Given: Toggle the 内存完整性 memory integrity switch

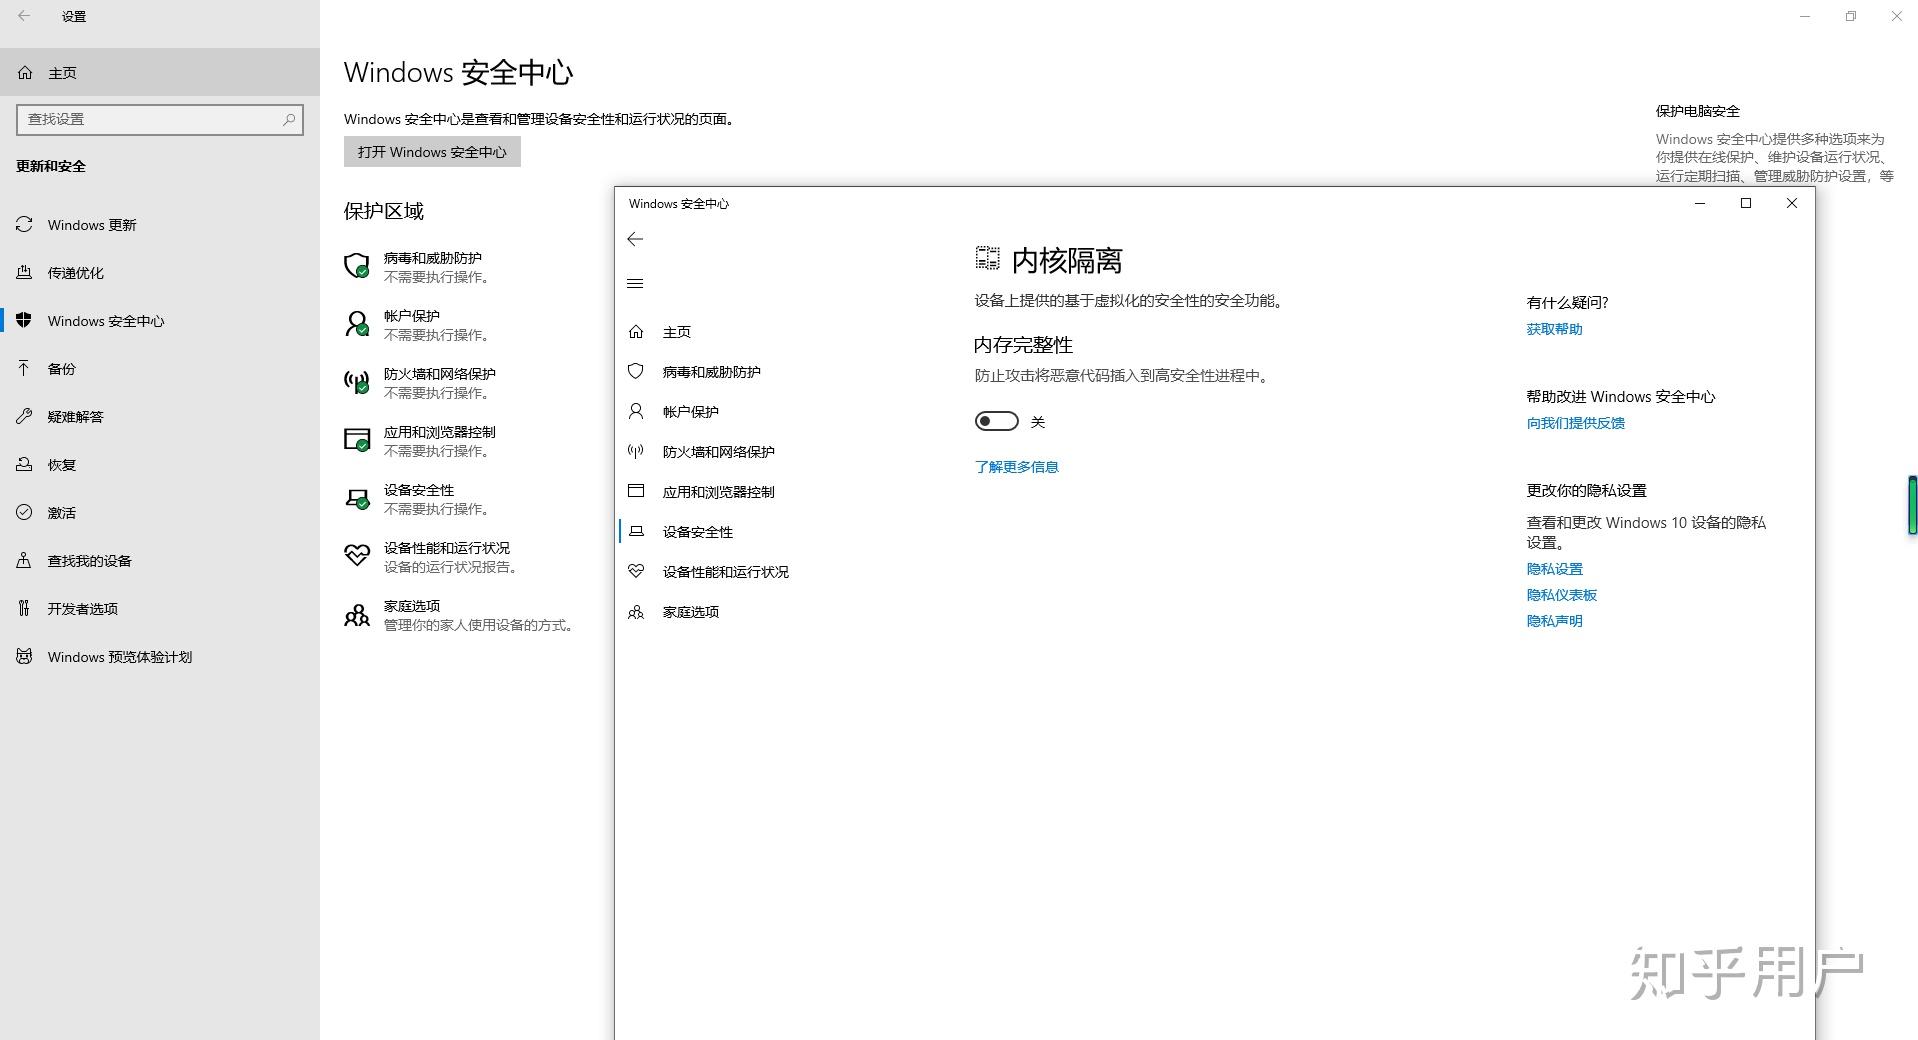Looking at the screenshot, I should pos(996,421).
